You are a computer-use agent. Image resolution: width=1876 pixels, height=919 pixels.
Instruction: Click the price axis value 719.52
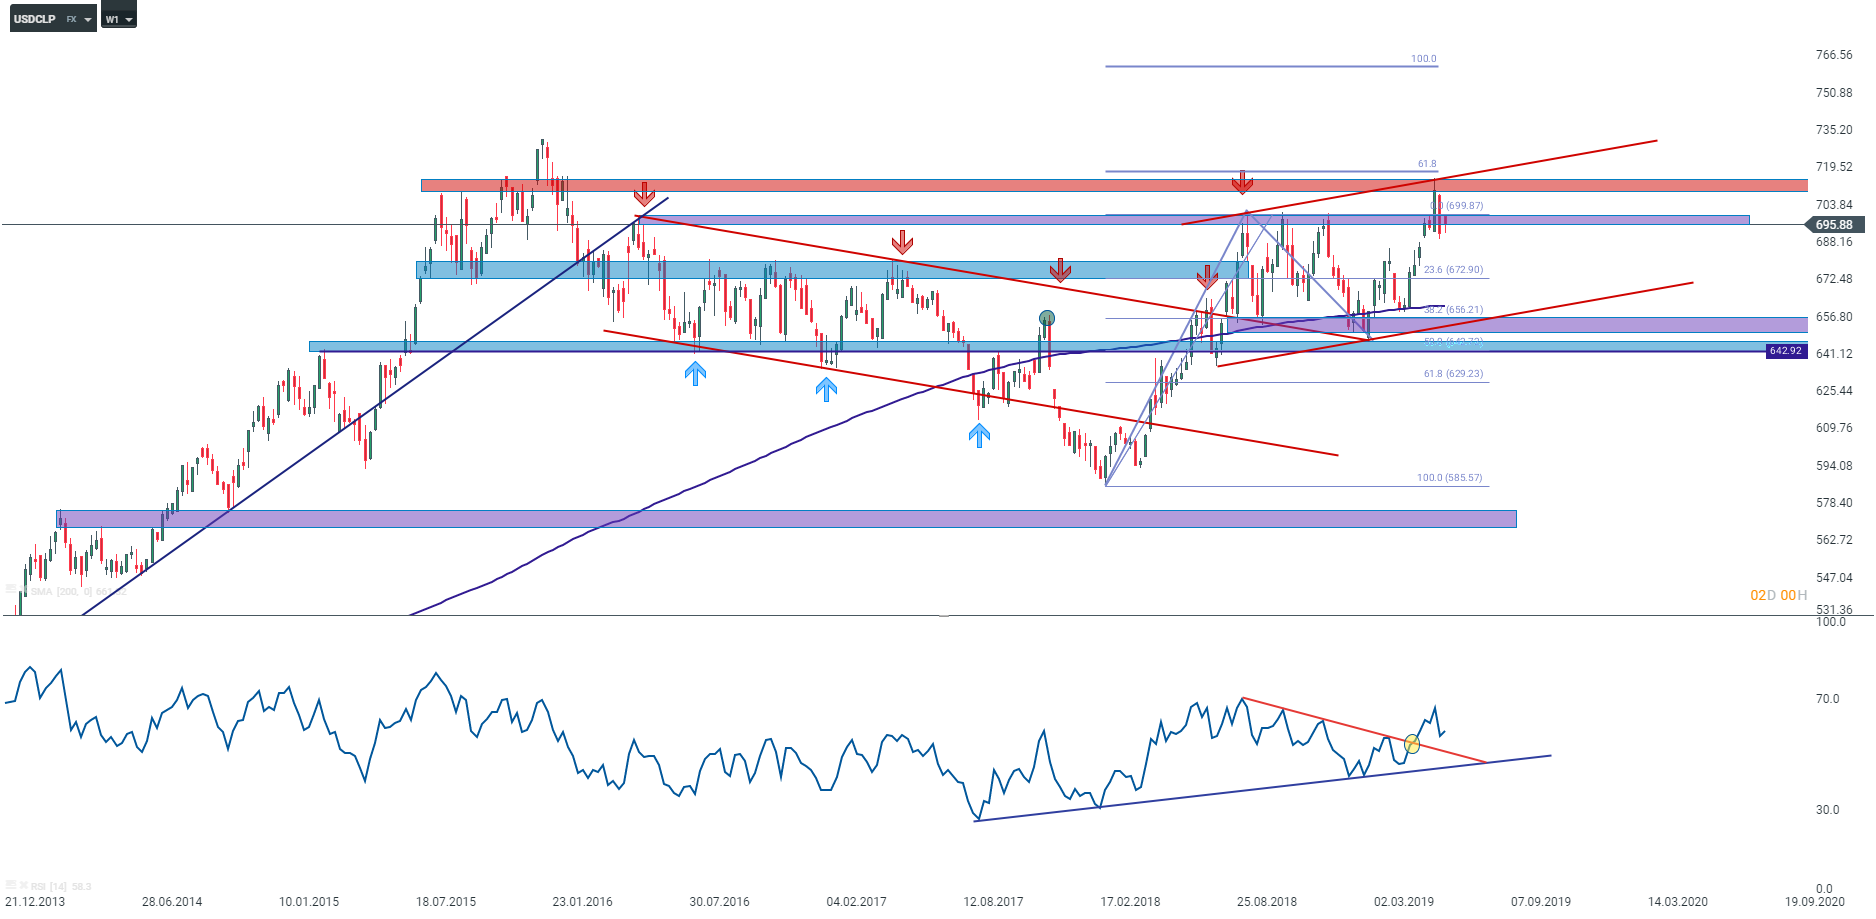tap(1834, 167)
